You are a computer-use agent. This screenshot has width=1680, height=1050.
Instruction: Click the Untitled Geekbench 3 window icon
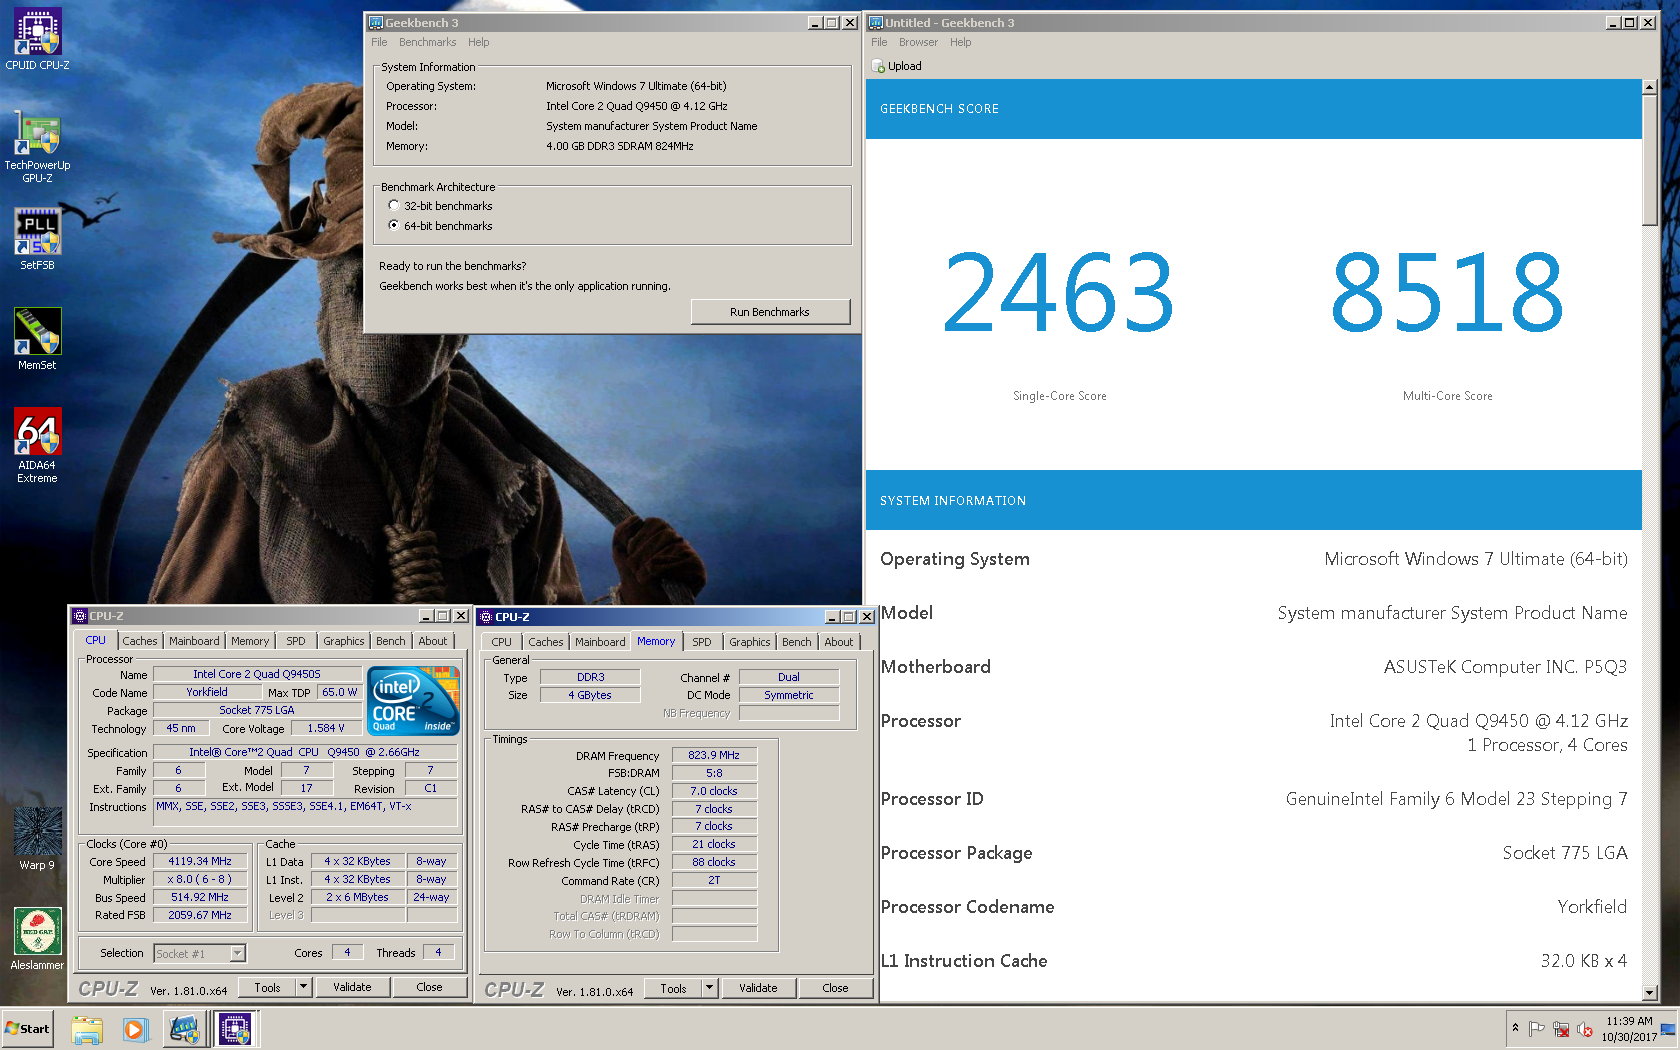click(x=876, y=22)
